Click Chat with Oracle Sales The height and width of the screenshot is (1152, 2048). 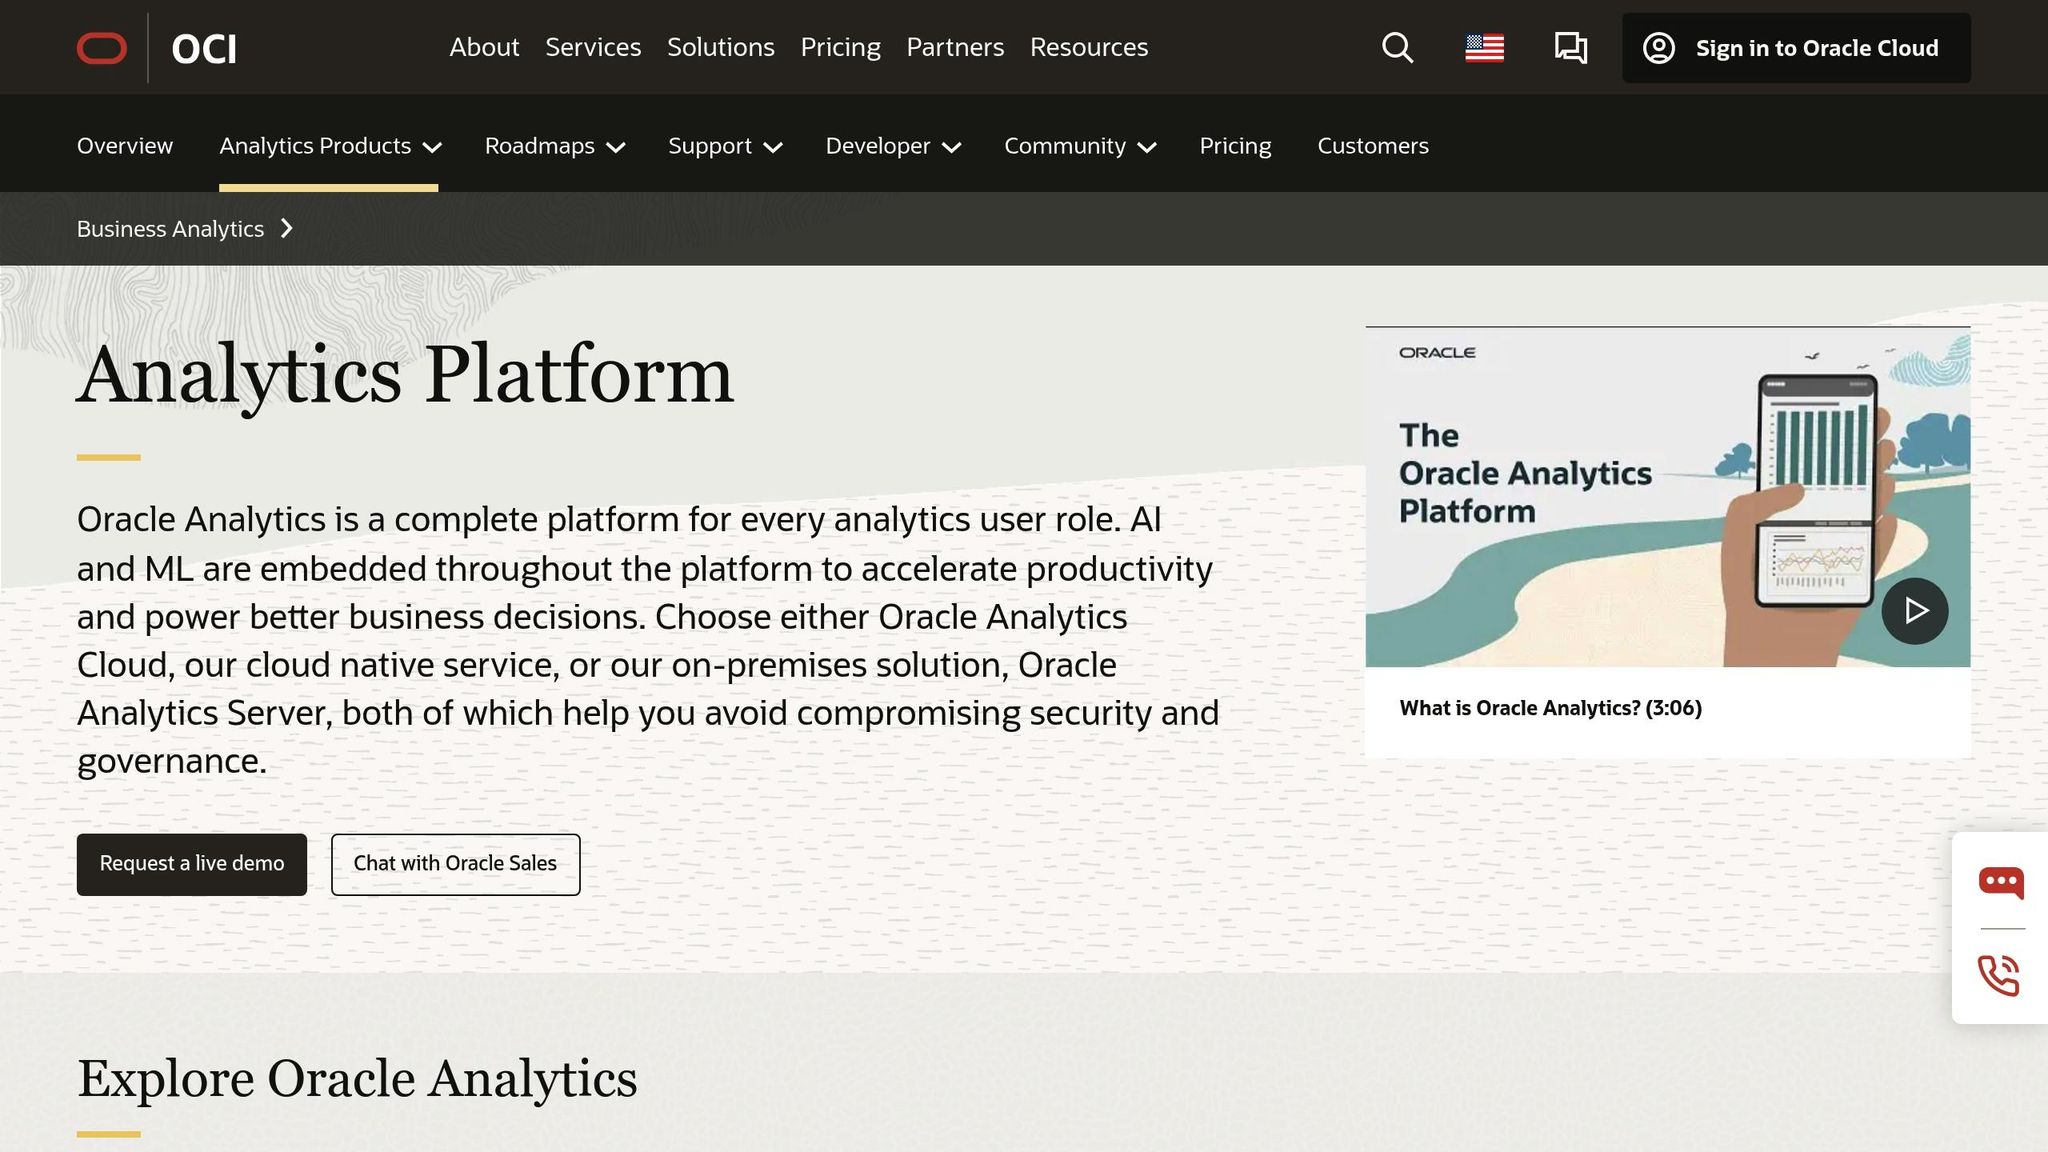[x=455, y=863]
